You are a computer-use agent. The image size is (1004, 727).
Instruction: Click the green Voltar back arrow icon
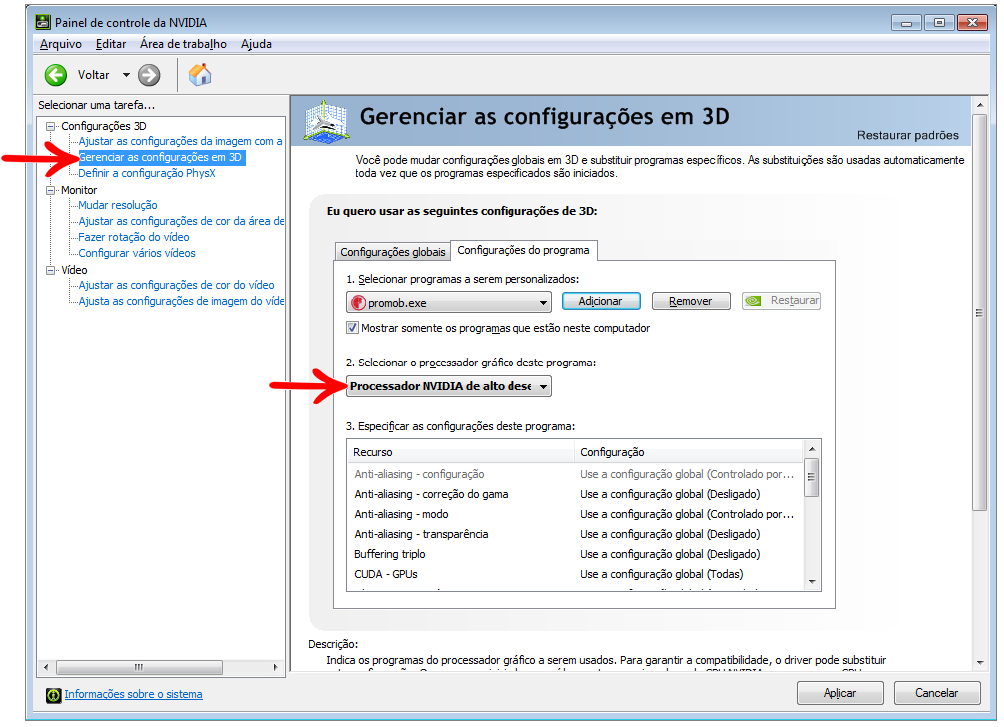[x=56, y=75]
